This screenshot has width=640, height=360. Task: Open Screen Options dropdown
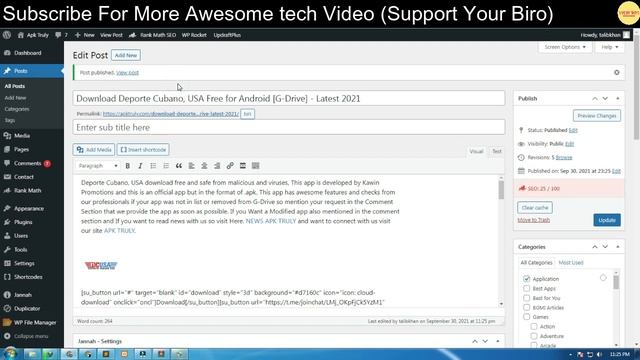tap(565, 47)
